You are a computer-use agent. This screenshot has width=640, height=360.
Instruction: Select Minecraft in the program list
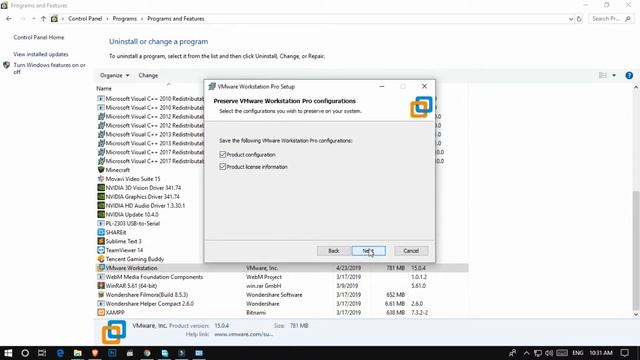(118, 170)
